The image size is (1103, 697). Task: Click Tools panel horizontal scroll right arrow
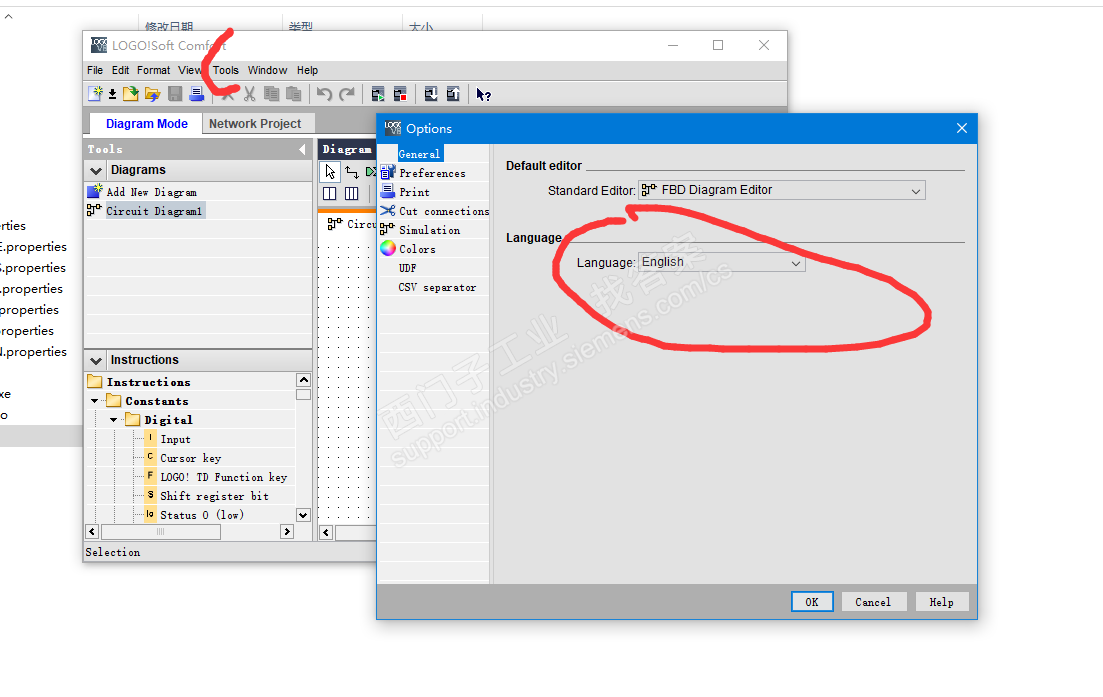pyautogui.click(x=287, y=532)
